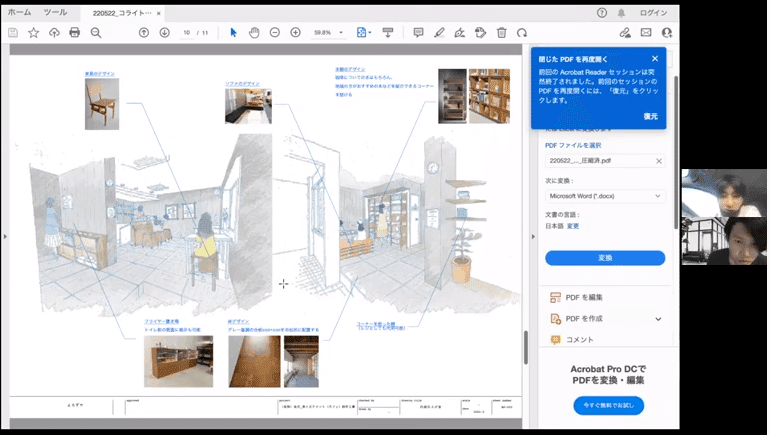Click the upload to cloud icon
The width and height of the screenshot is (770, 435).
click(54, 33)
